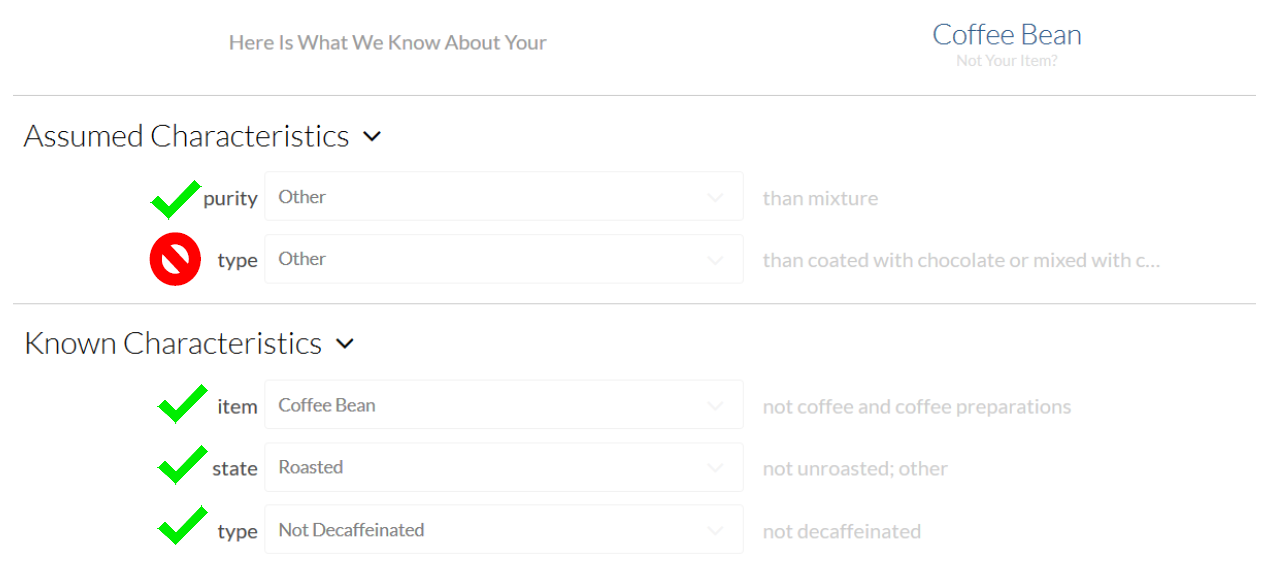Click the 'than mixture' hint text
Screen dimensions: 1277x586
coord(820,199)
